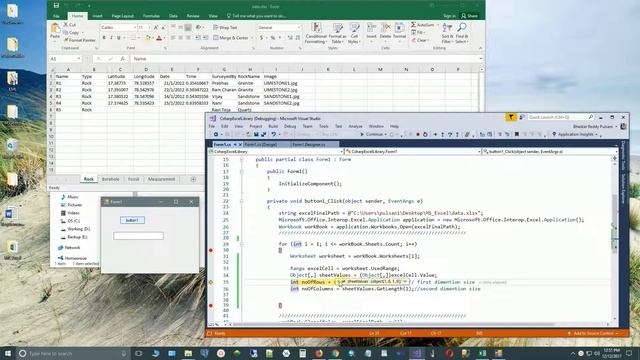Open the General number format dropdown

coord(299,27)
